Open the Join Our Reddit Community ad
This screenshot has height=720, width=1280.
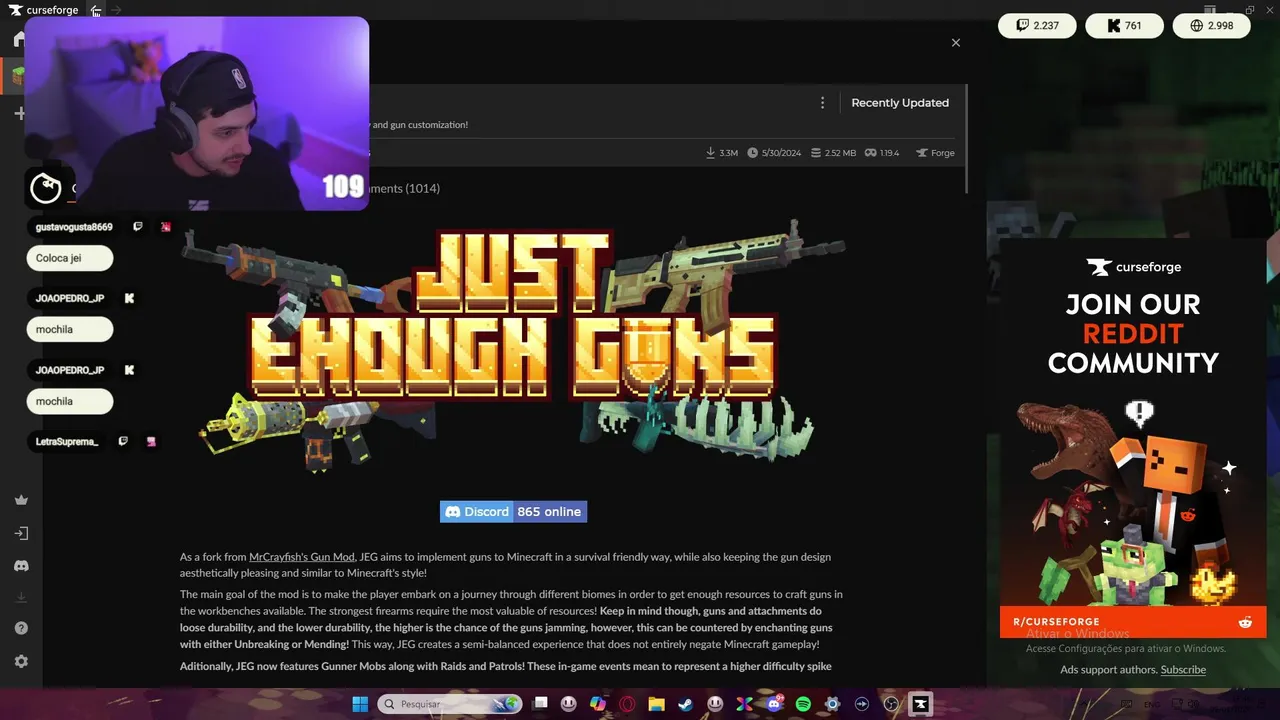[1133, 438]
